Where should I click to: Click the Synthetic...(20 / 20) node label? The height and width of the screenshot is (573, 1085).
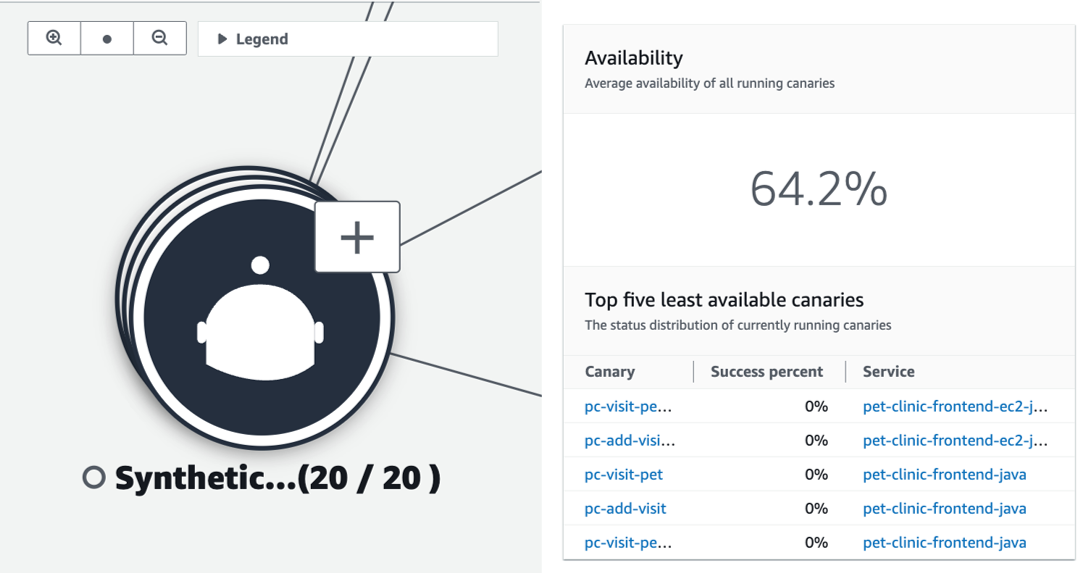[277, 478]
